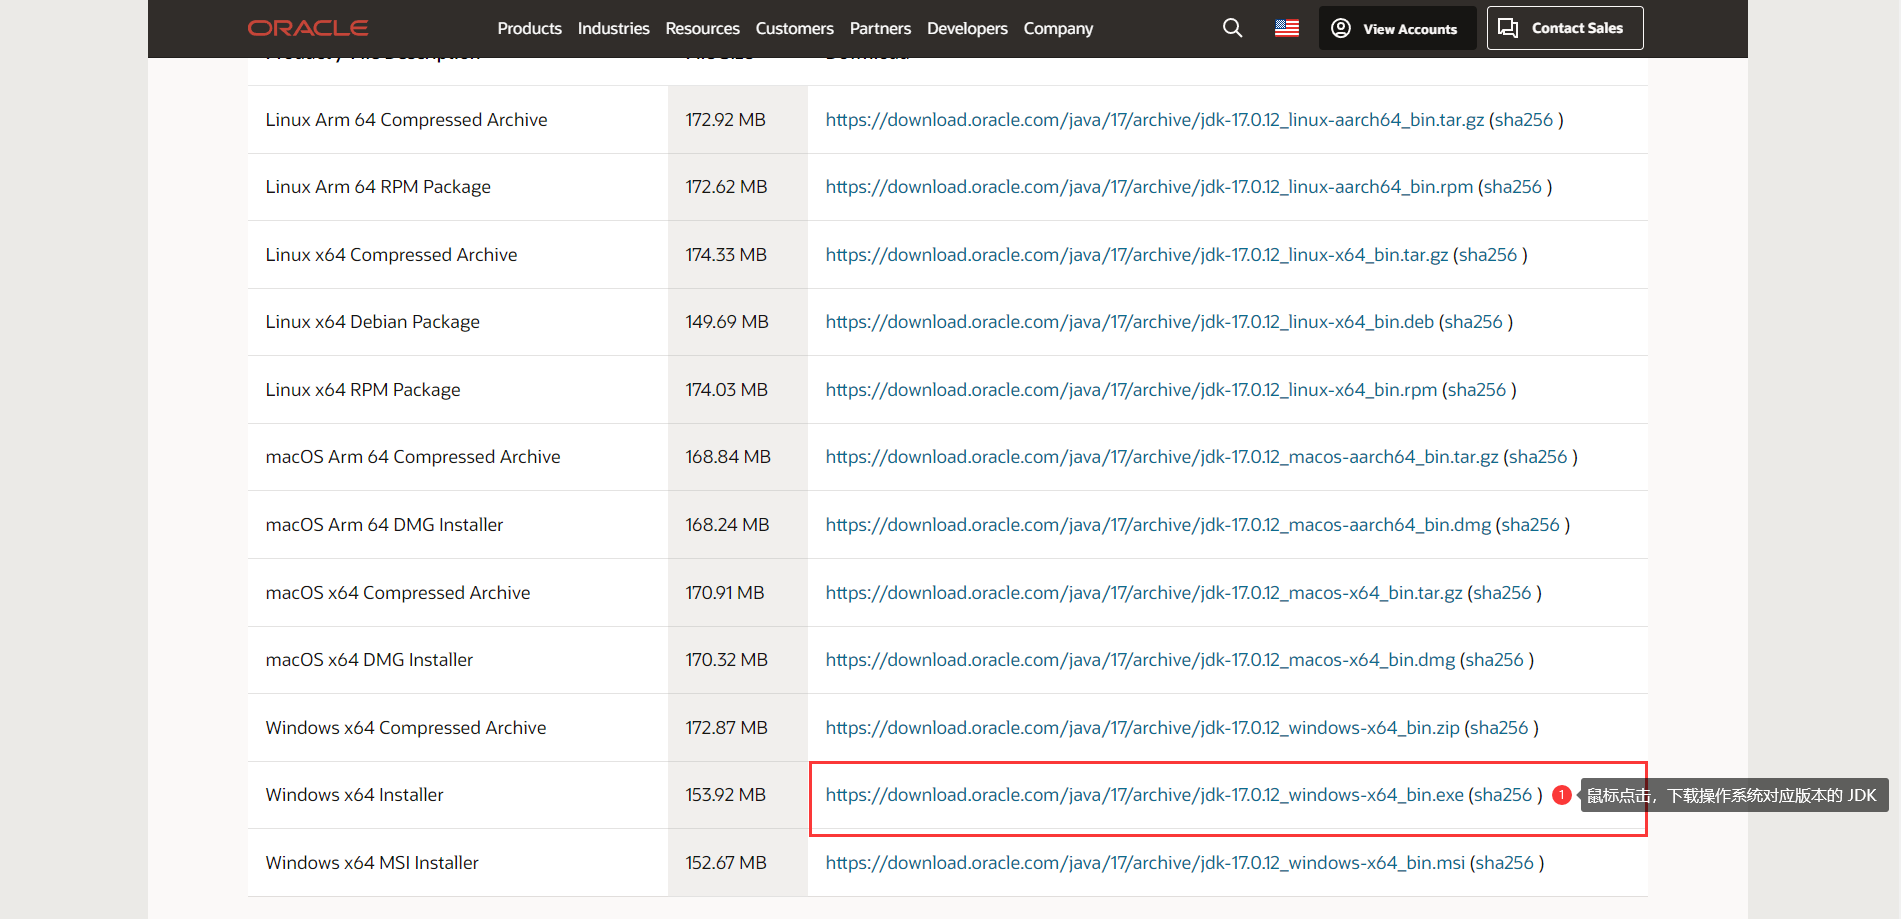Expand the Company menu
This screenshot has width=1901, height=919.
(1058, 29)
